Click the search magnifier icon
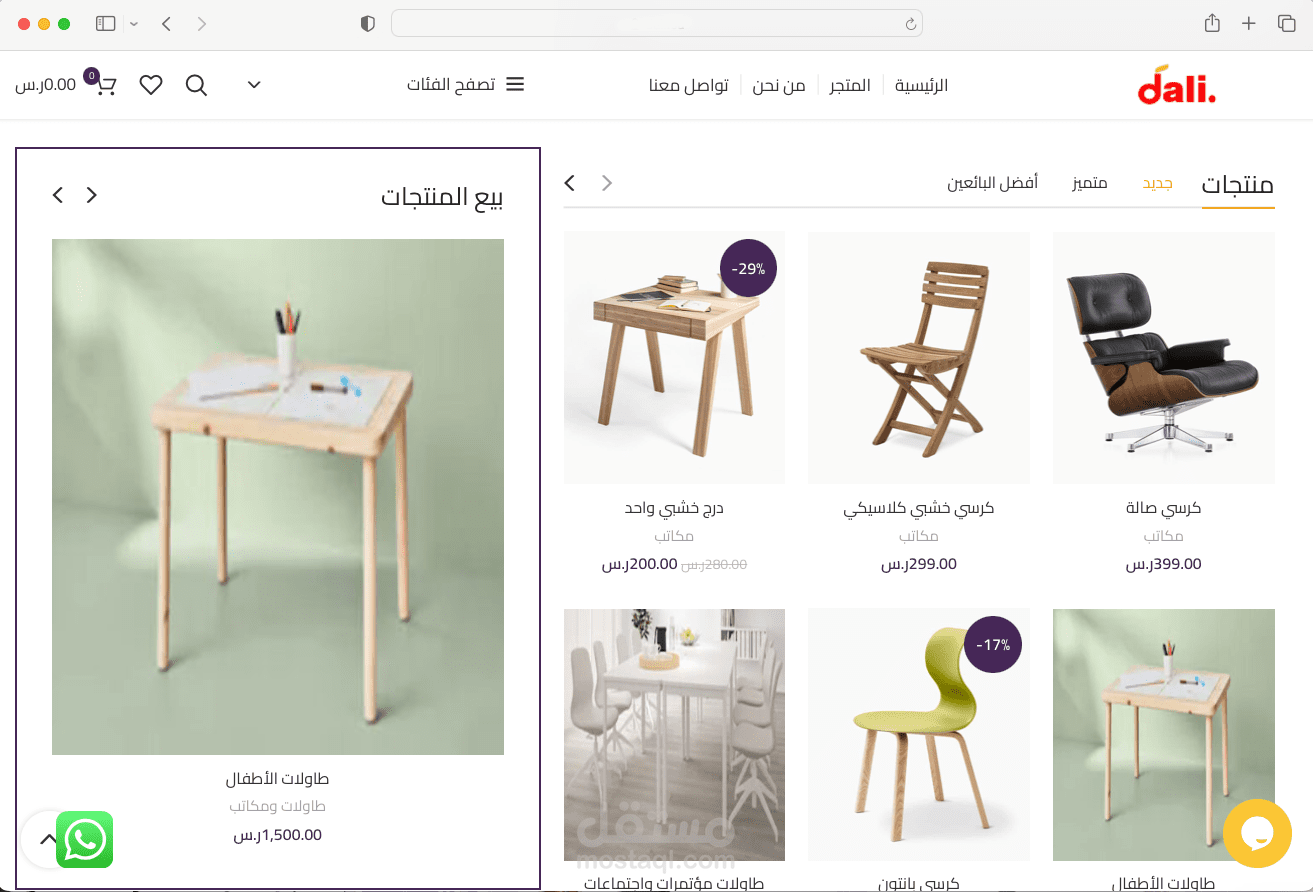 [196, 85]
